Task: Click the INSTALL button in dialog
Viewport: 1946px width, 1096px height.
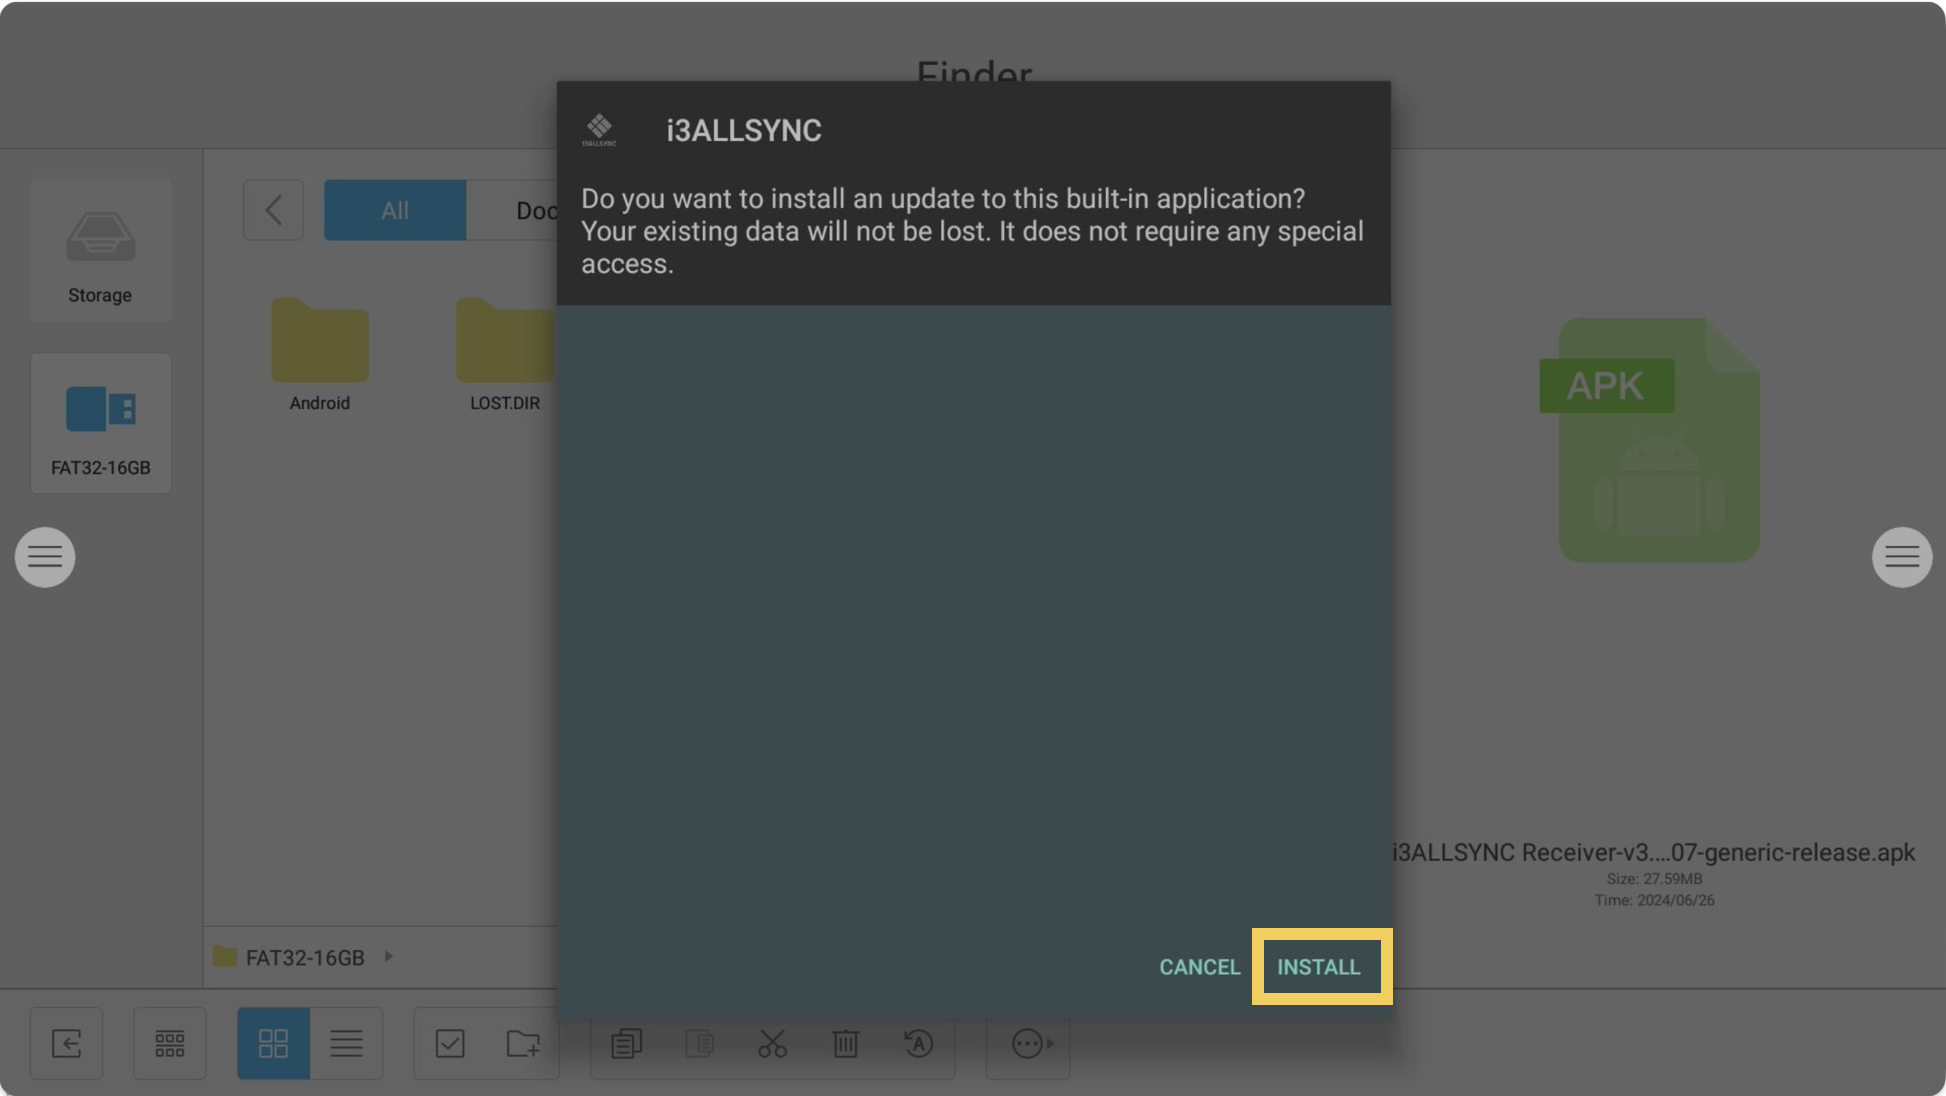Action: (1319, 967)
